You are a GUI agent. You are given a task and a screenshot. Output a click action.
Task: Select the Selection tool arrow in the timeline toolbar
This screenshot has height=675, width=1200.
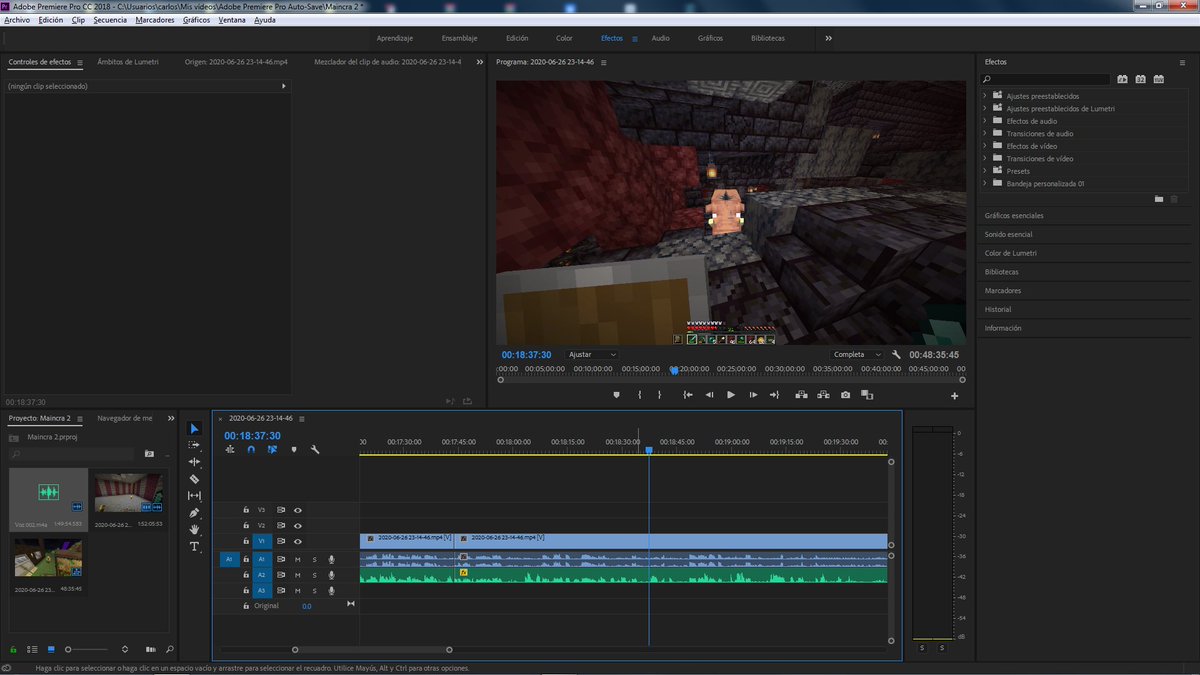click(194, 429)
